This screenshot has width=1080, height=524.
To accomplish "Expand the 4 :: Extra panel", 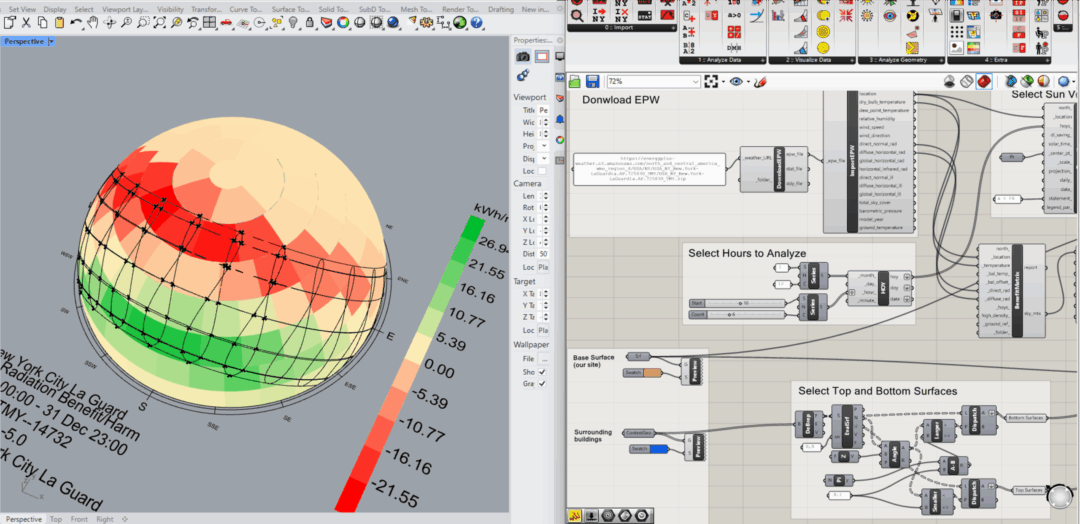I will point(1049,61).
